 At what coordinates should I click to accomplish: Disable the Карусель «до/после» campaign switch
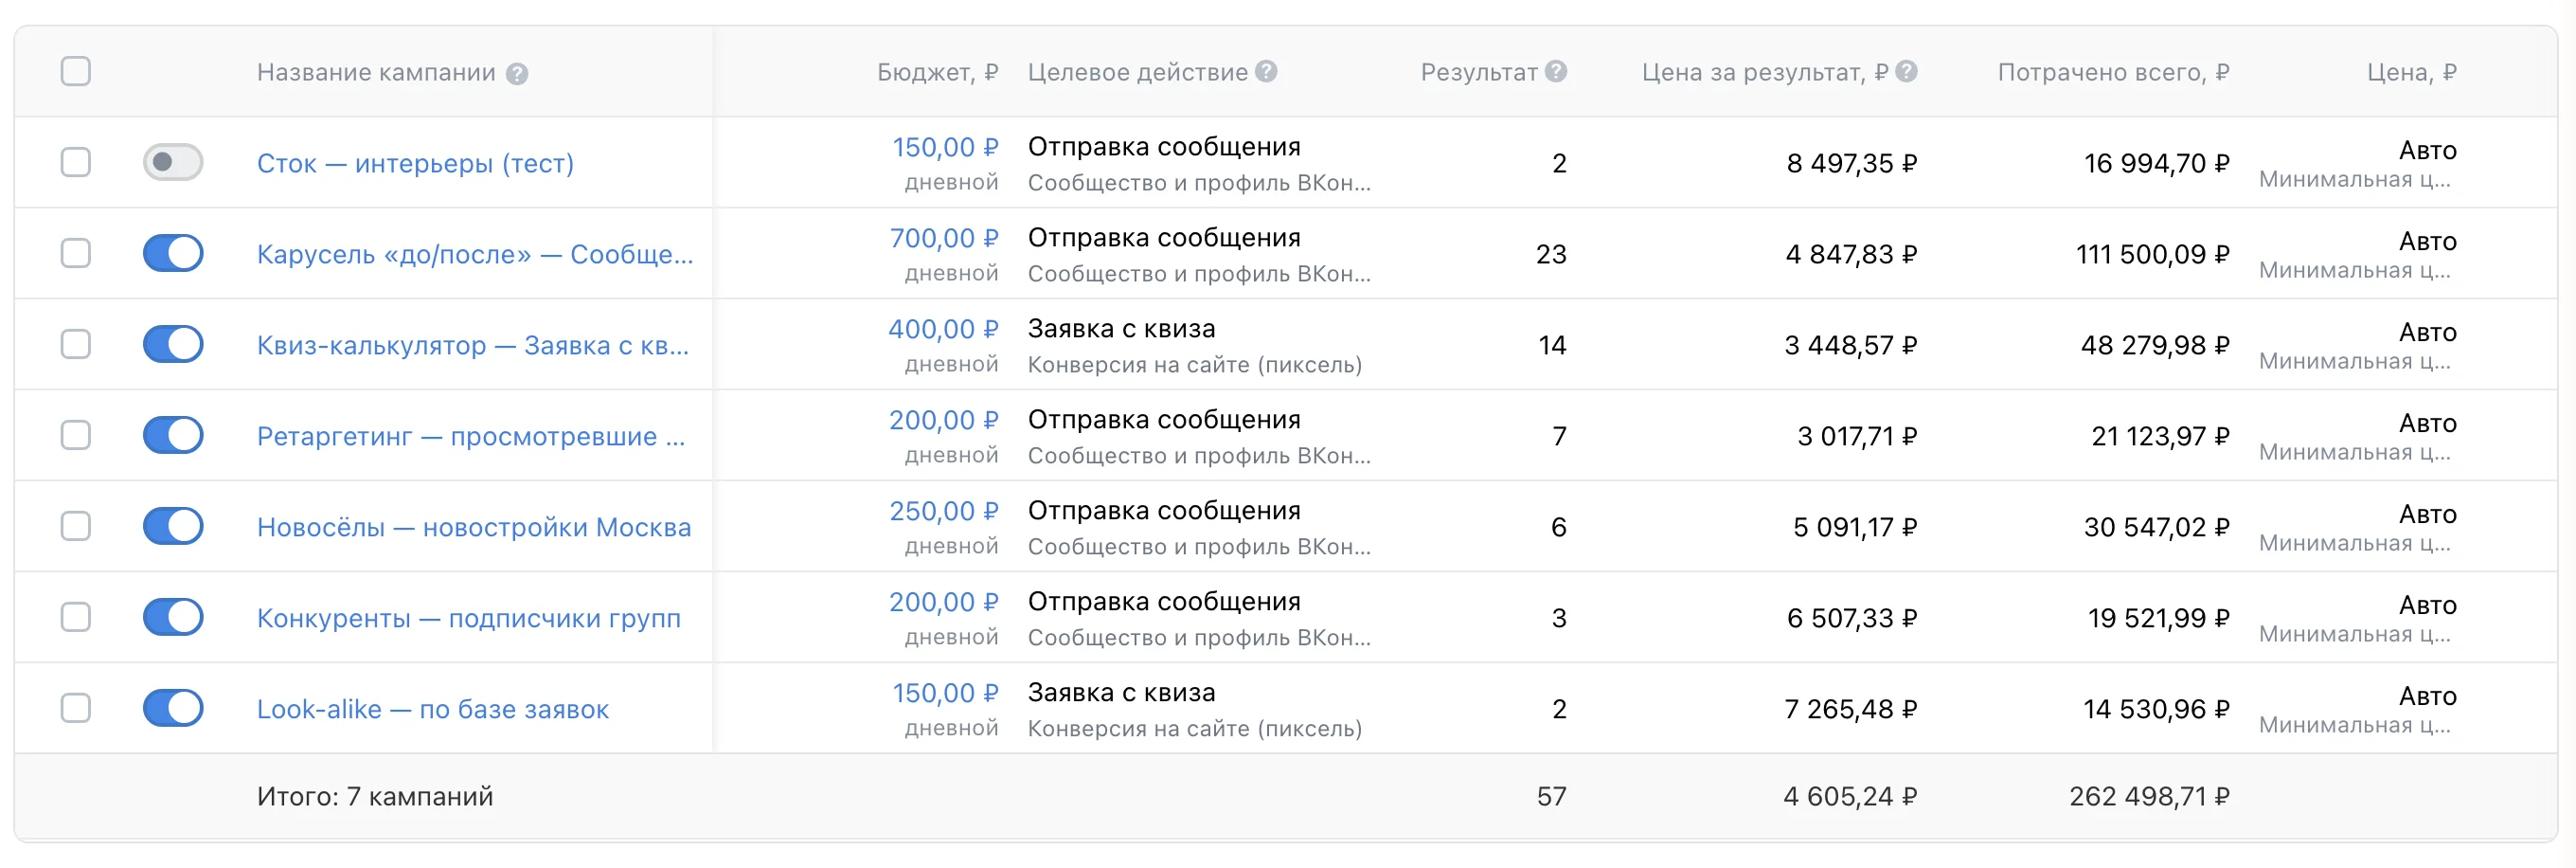tap(173, 254)
